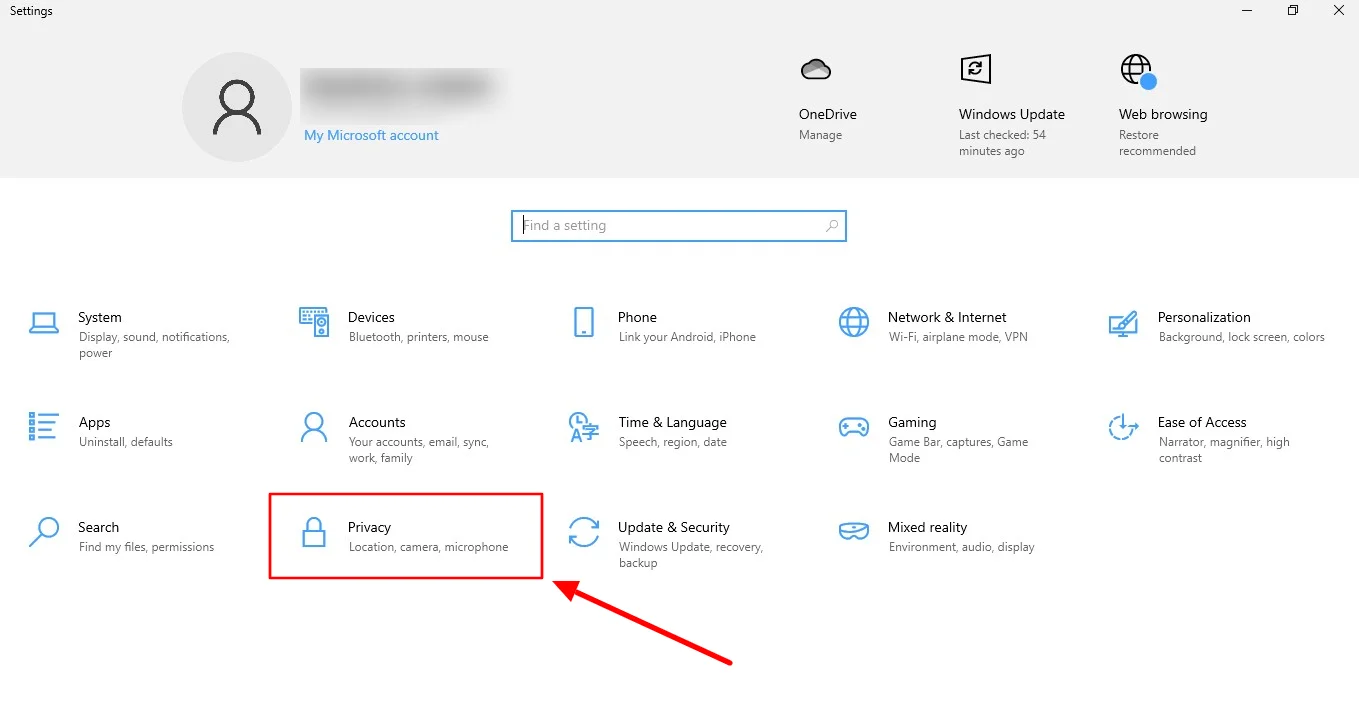Focus the Find a setting field
This screenshot has height=722, width=1359.
679,226
